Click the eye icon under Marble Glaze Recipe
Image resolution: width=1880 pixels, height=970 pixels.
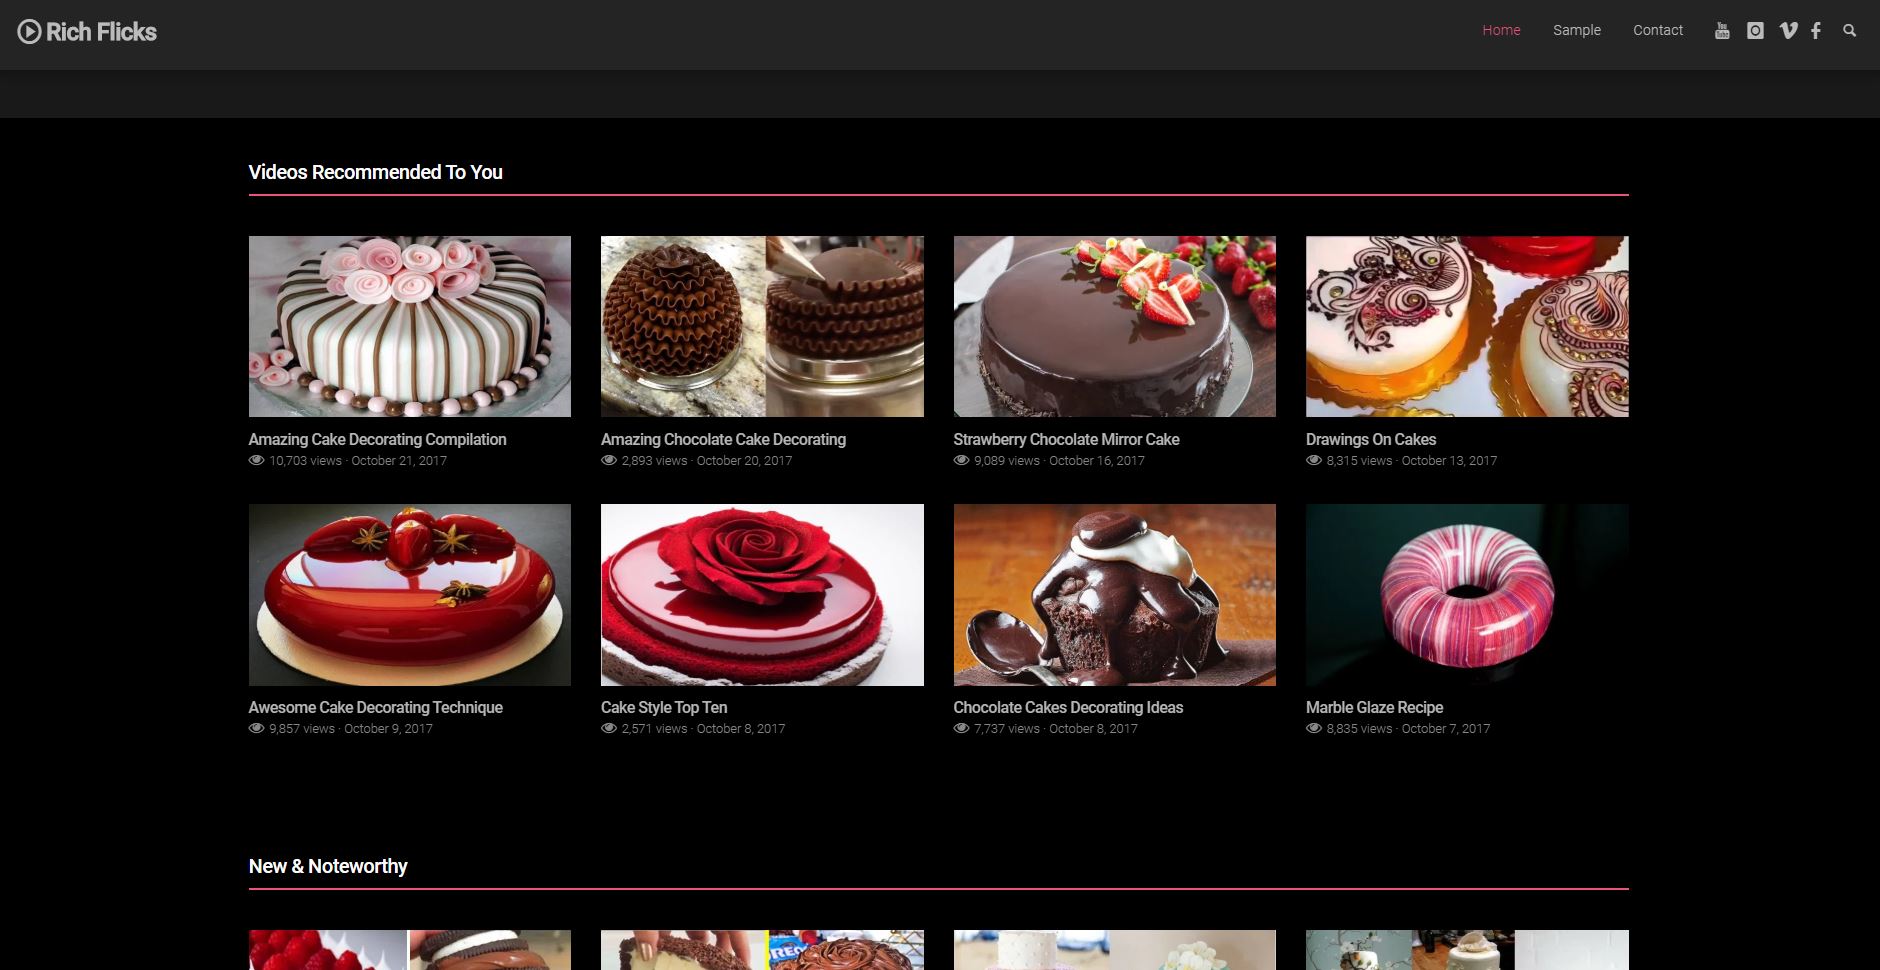[x=1314, y=729]
